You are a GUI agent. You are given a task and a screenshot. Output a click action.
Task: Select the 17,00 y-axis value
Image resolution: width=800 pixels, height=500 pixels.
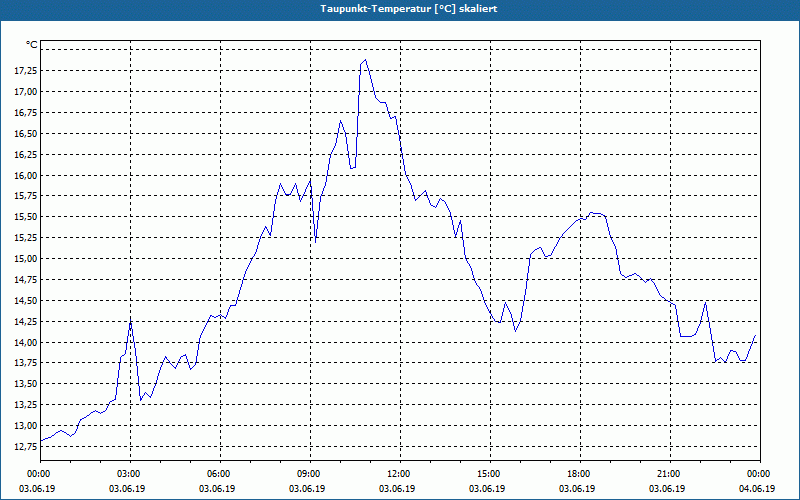tap(26, 92)
